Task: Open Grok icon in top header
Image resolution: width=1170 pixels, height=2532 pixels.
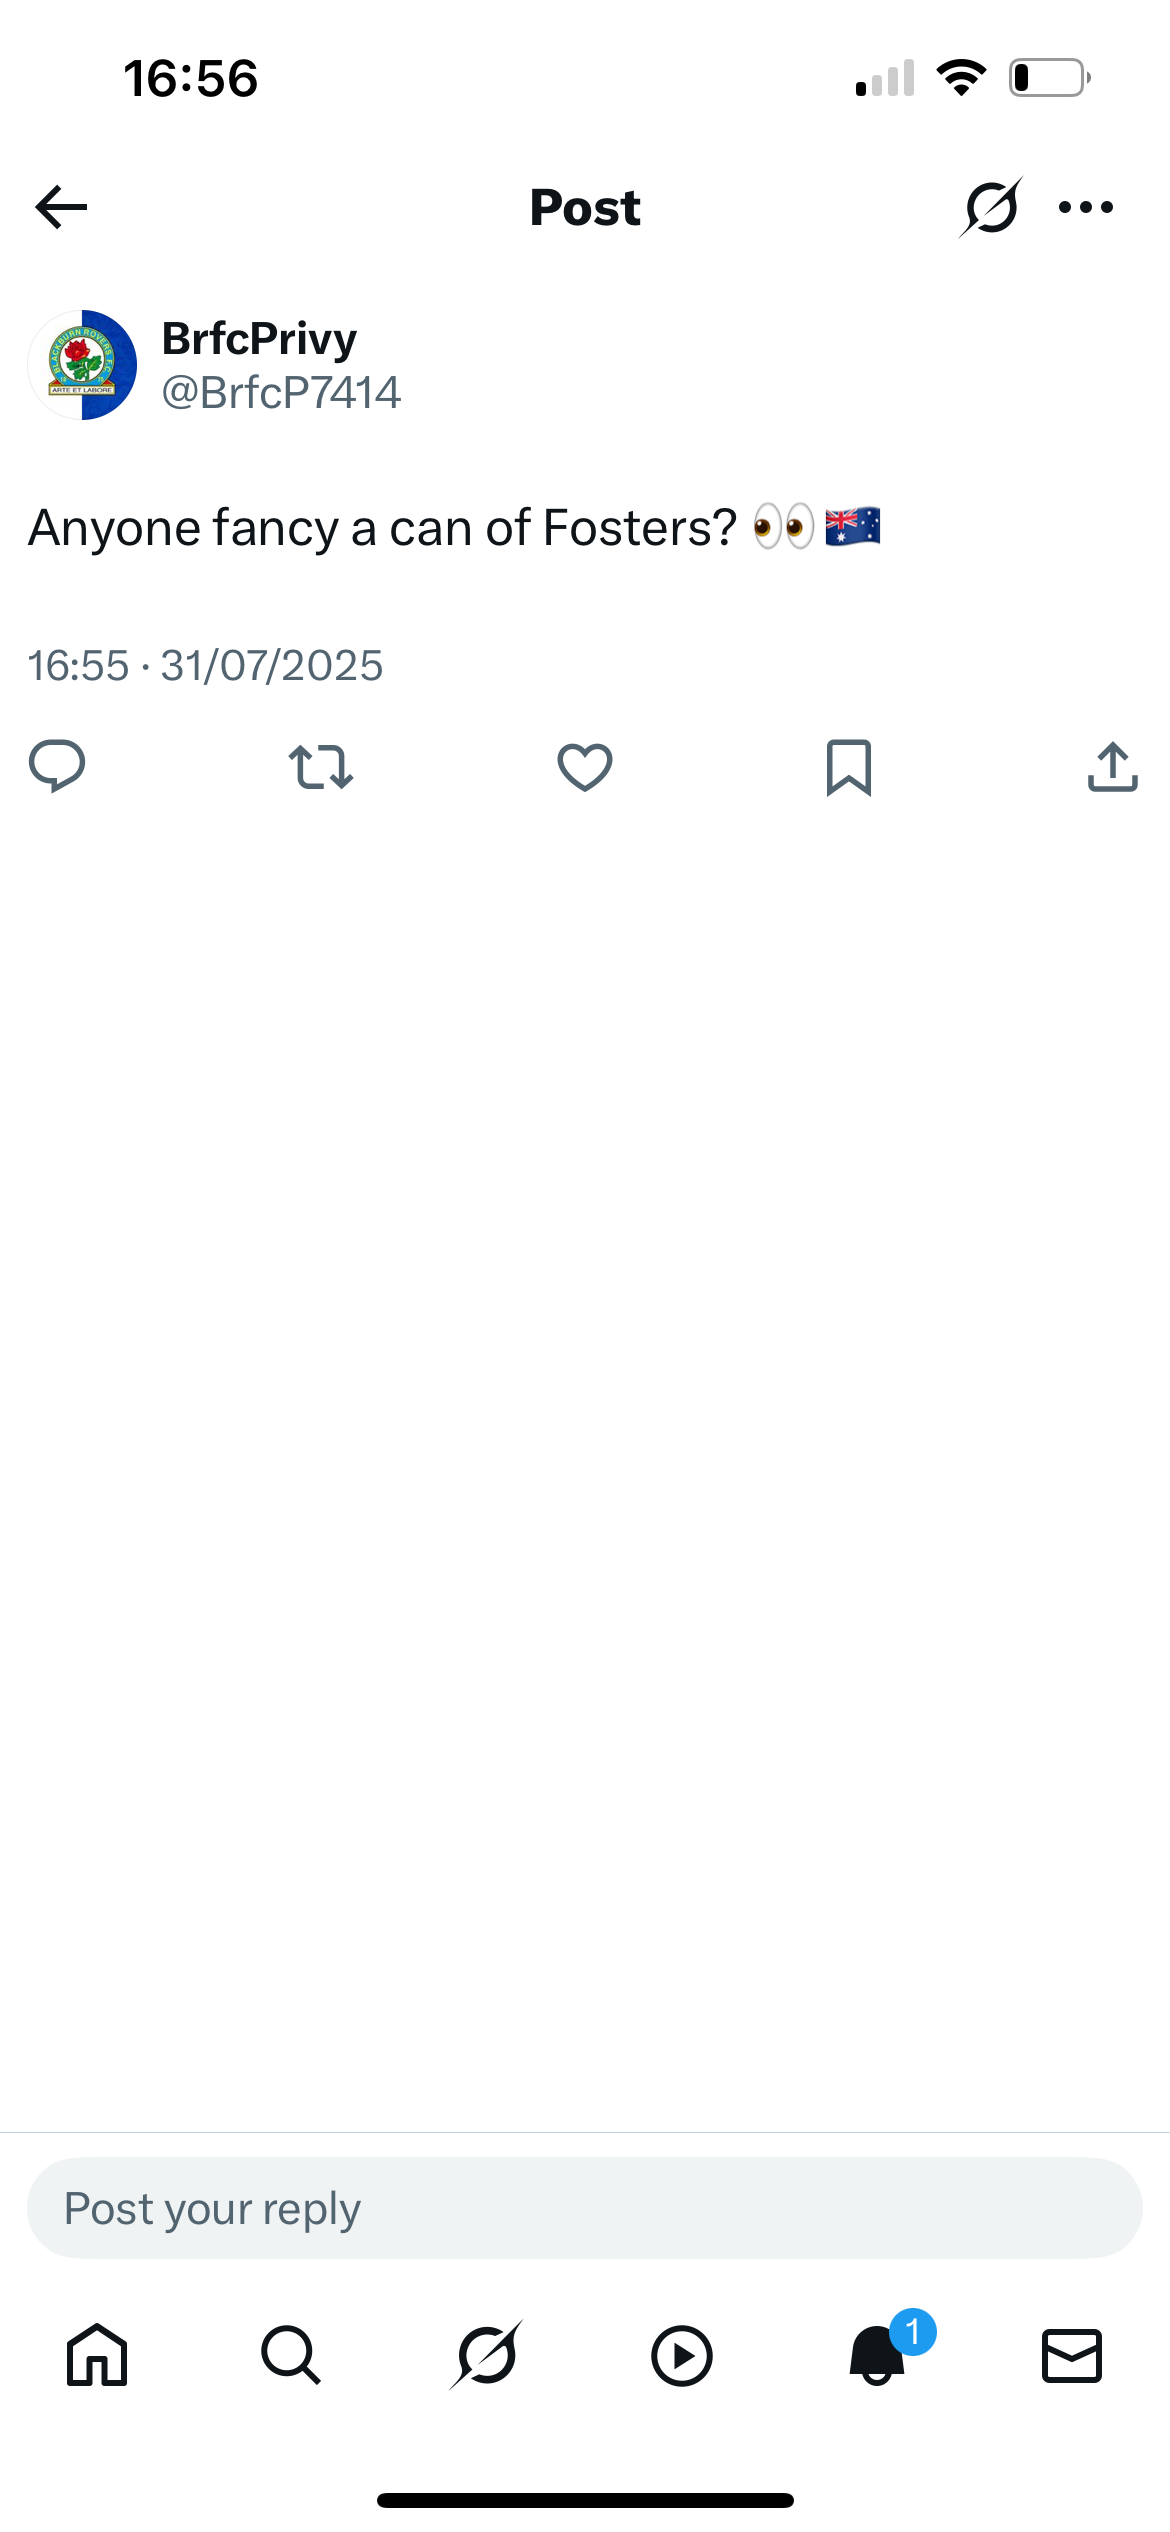Action: (991, 207)
